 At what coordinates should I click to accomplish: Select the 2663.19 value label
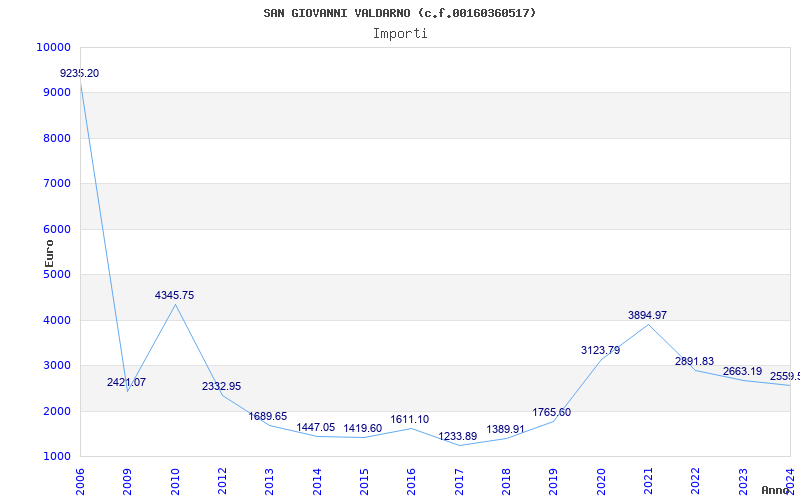click(742, 371)
